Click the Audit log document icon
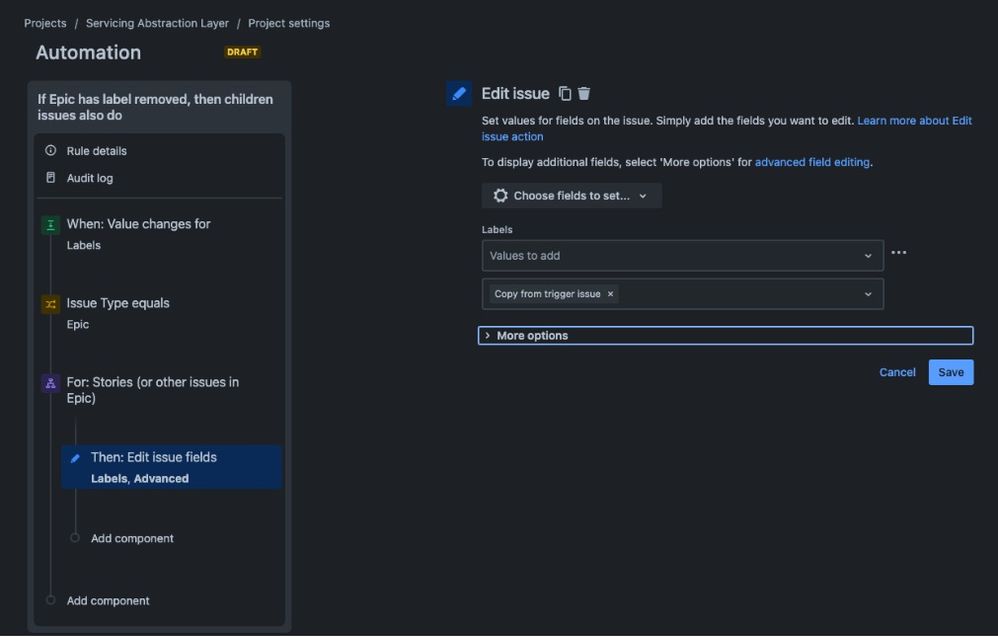Screen dimensions: 998x637 click(x=50, y=177)
